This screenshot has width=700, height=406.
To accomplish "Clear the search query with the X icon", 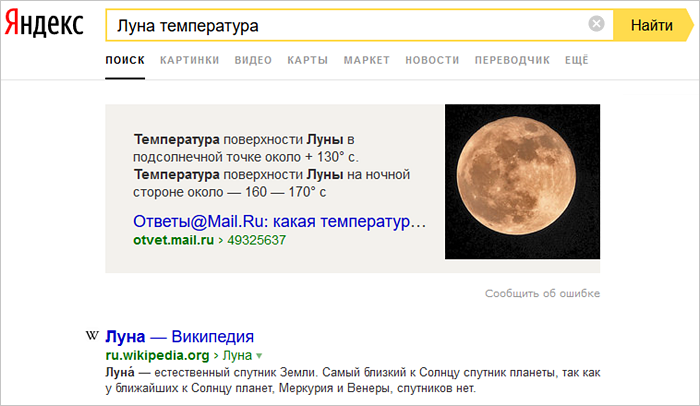I will tap(596, 23).
